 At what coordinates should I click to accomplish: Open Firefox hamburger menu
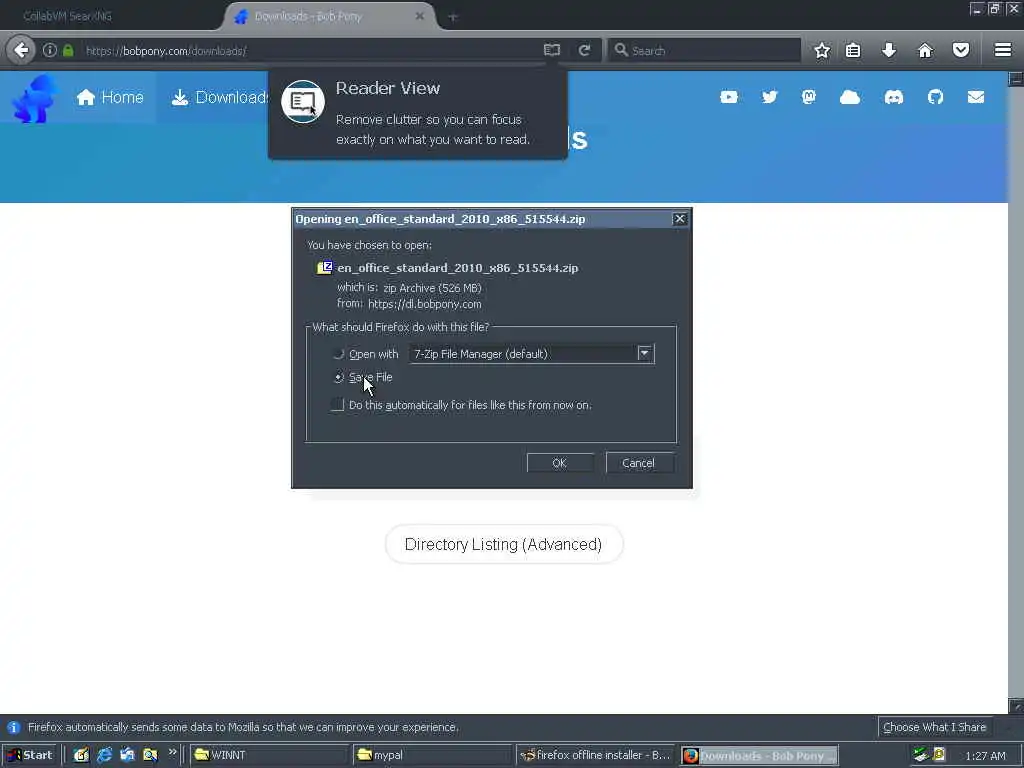tap(1003, 50)
